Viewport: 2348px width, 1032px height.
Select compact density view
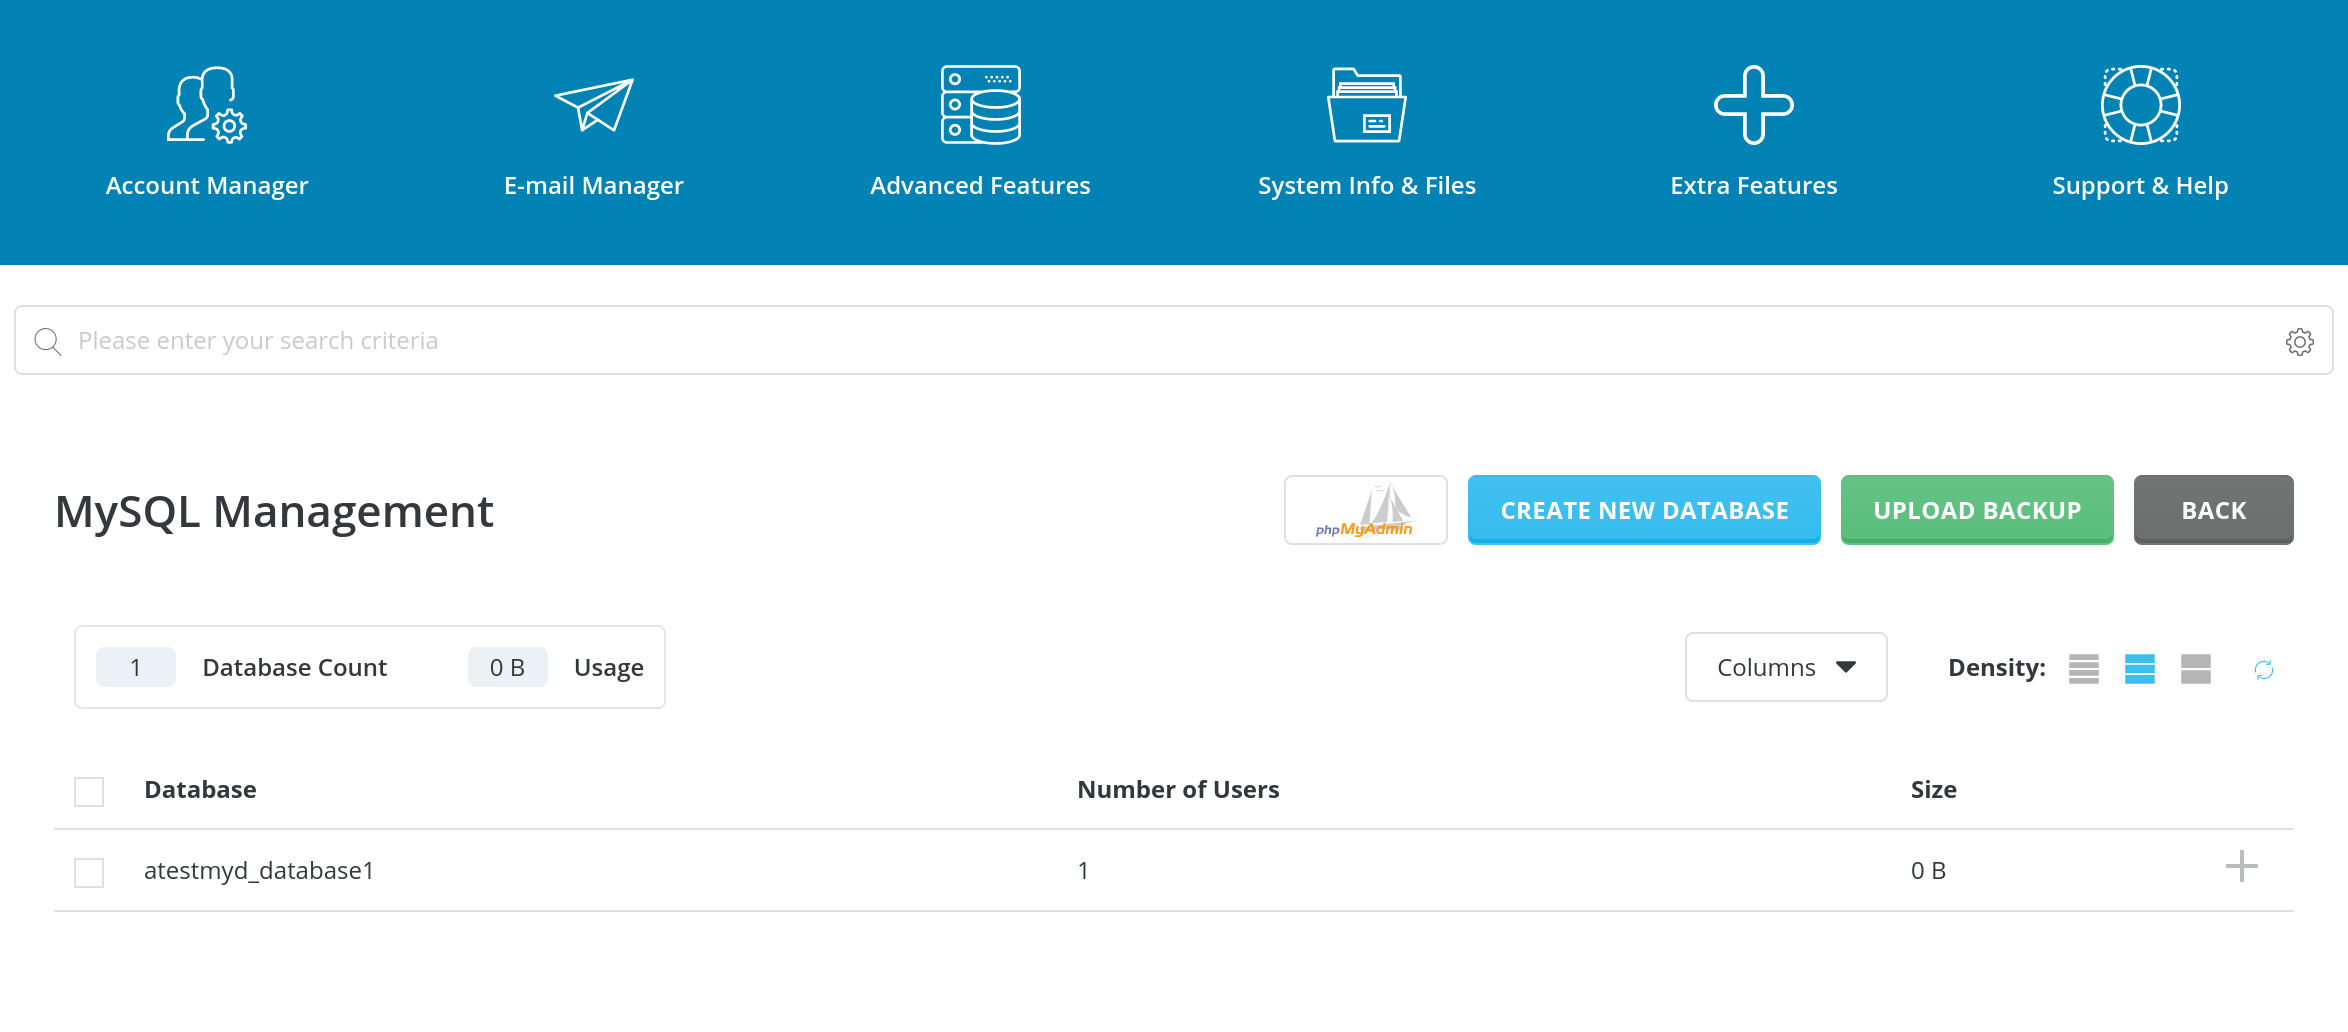(2084, 668)
